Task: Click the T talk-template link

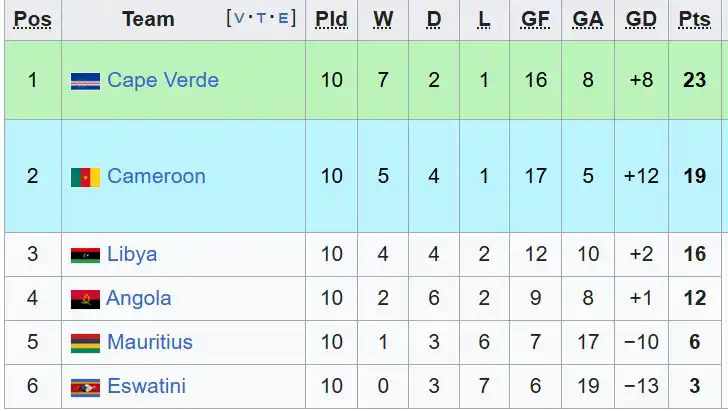Action: [x=261, y=19]
